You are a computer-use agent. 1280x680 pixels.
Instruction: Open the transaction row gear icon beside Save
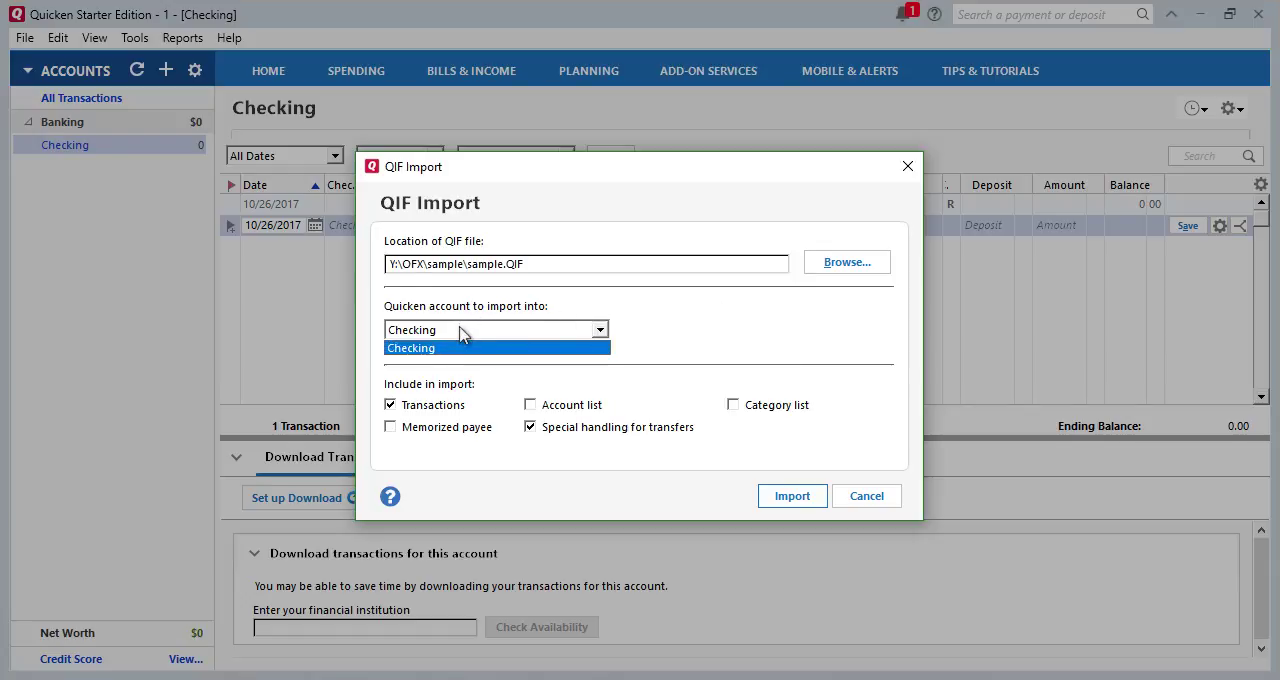click(x=1220, y=226)
